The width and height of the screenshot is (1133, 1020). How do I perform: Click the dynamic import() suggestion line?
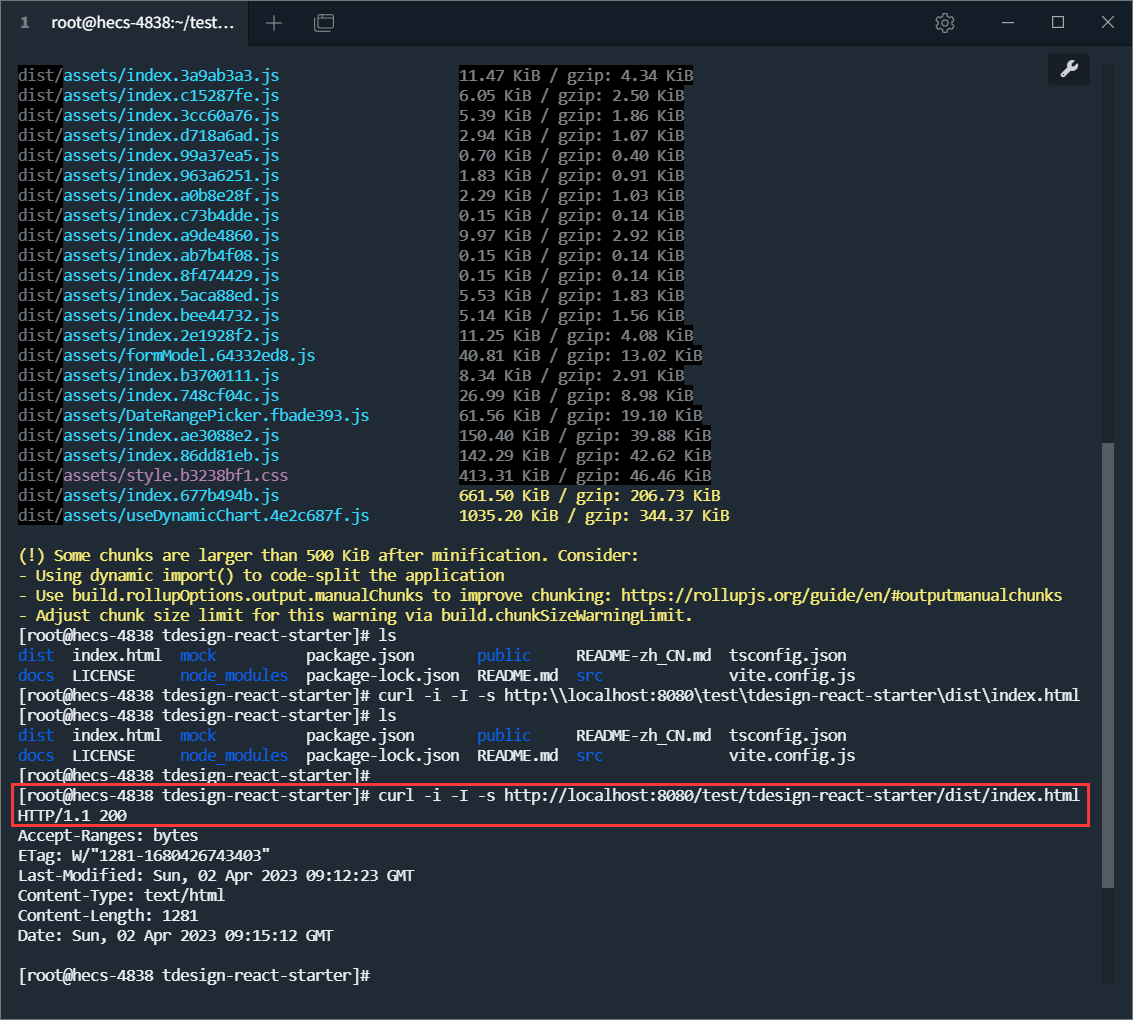click(261, 575)
